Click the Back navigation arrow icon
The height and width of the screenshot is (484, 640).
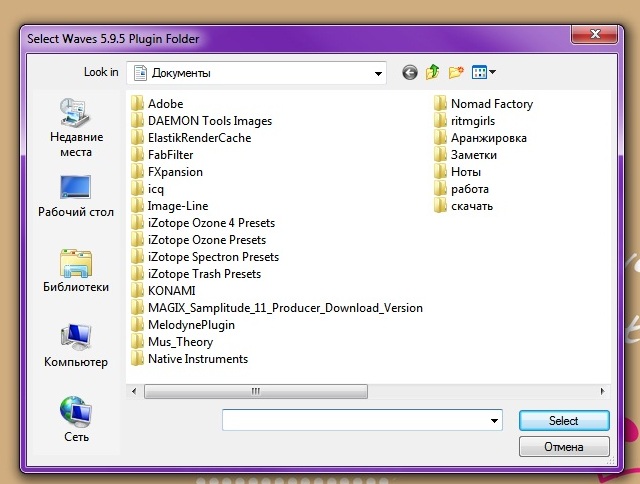click(409, 72)
